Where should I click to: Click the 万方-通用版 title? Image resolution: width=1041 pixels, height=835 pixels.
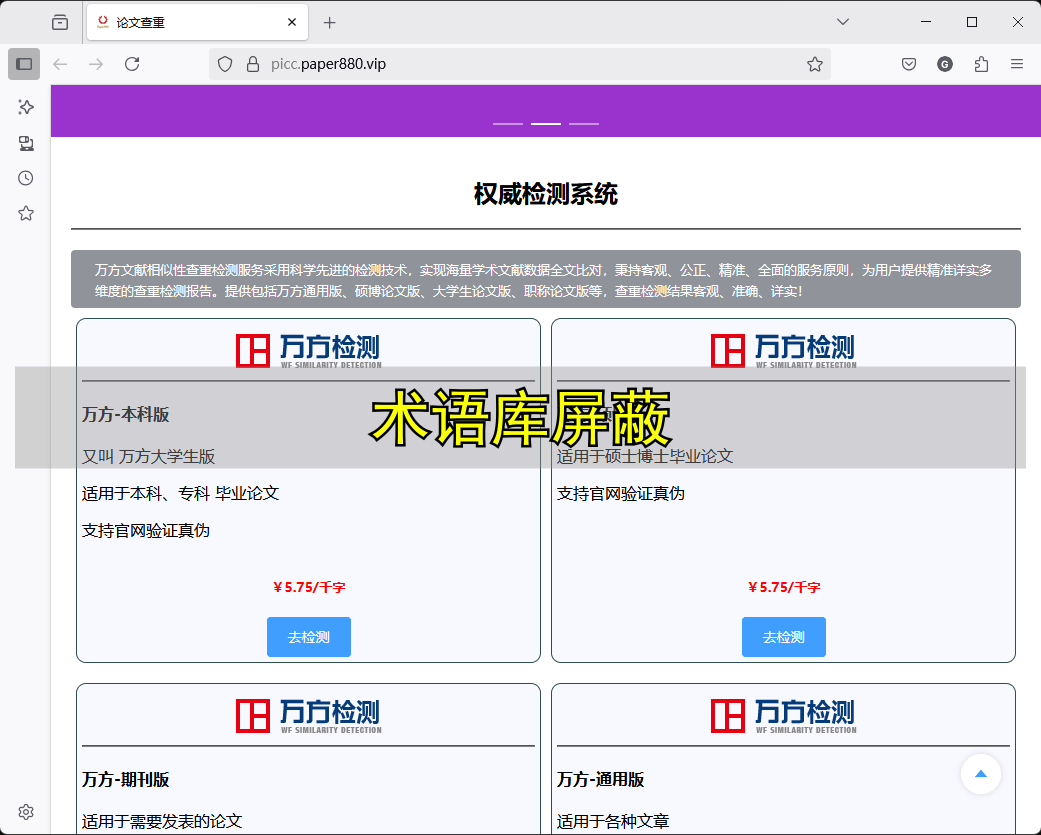(x=600, y=779)
